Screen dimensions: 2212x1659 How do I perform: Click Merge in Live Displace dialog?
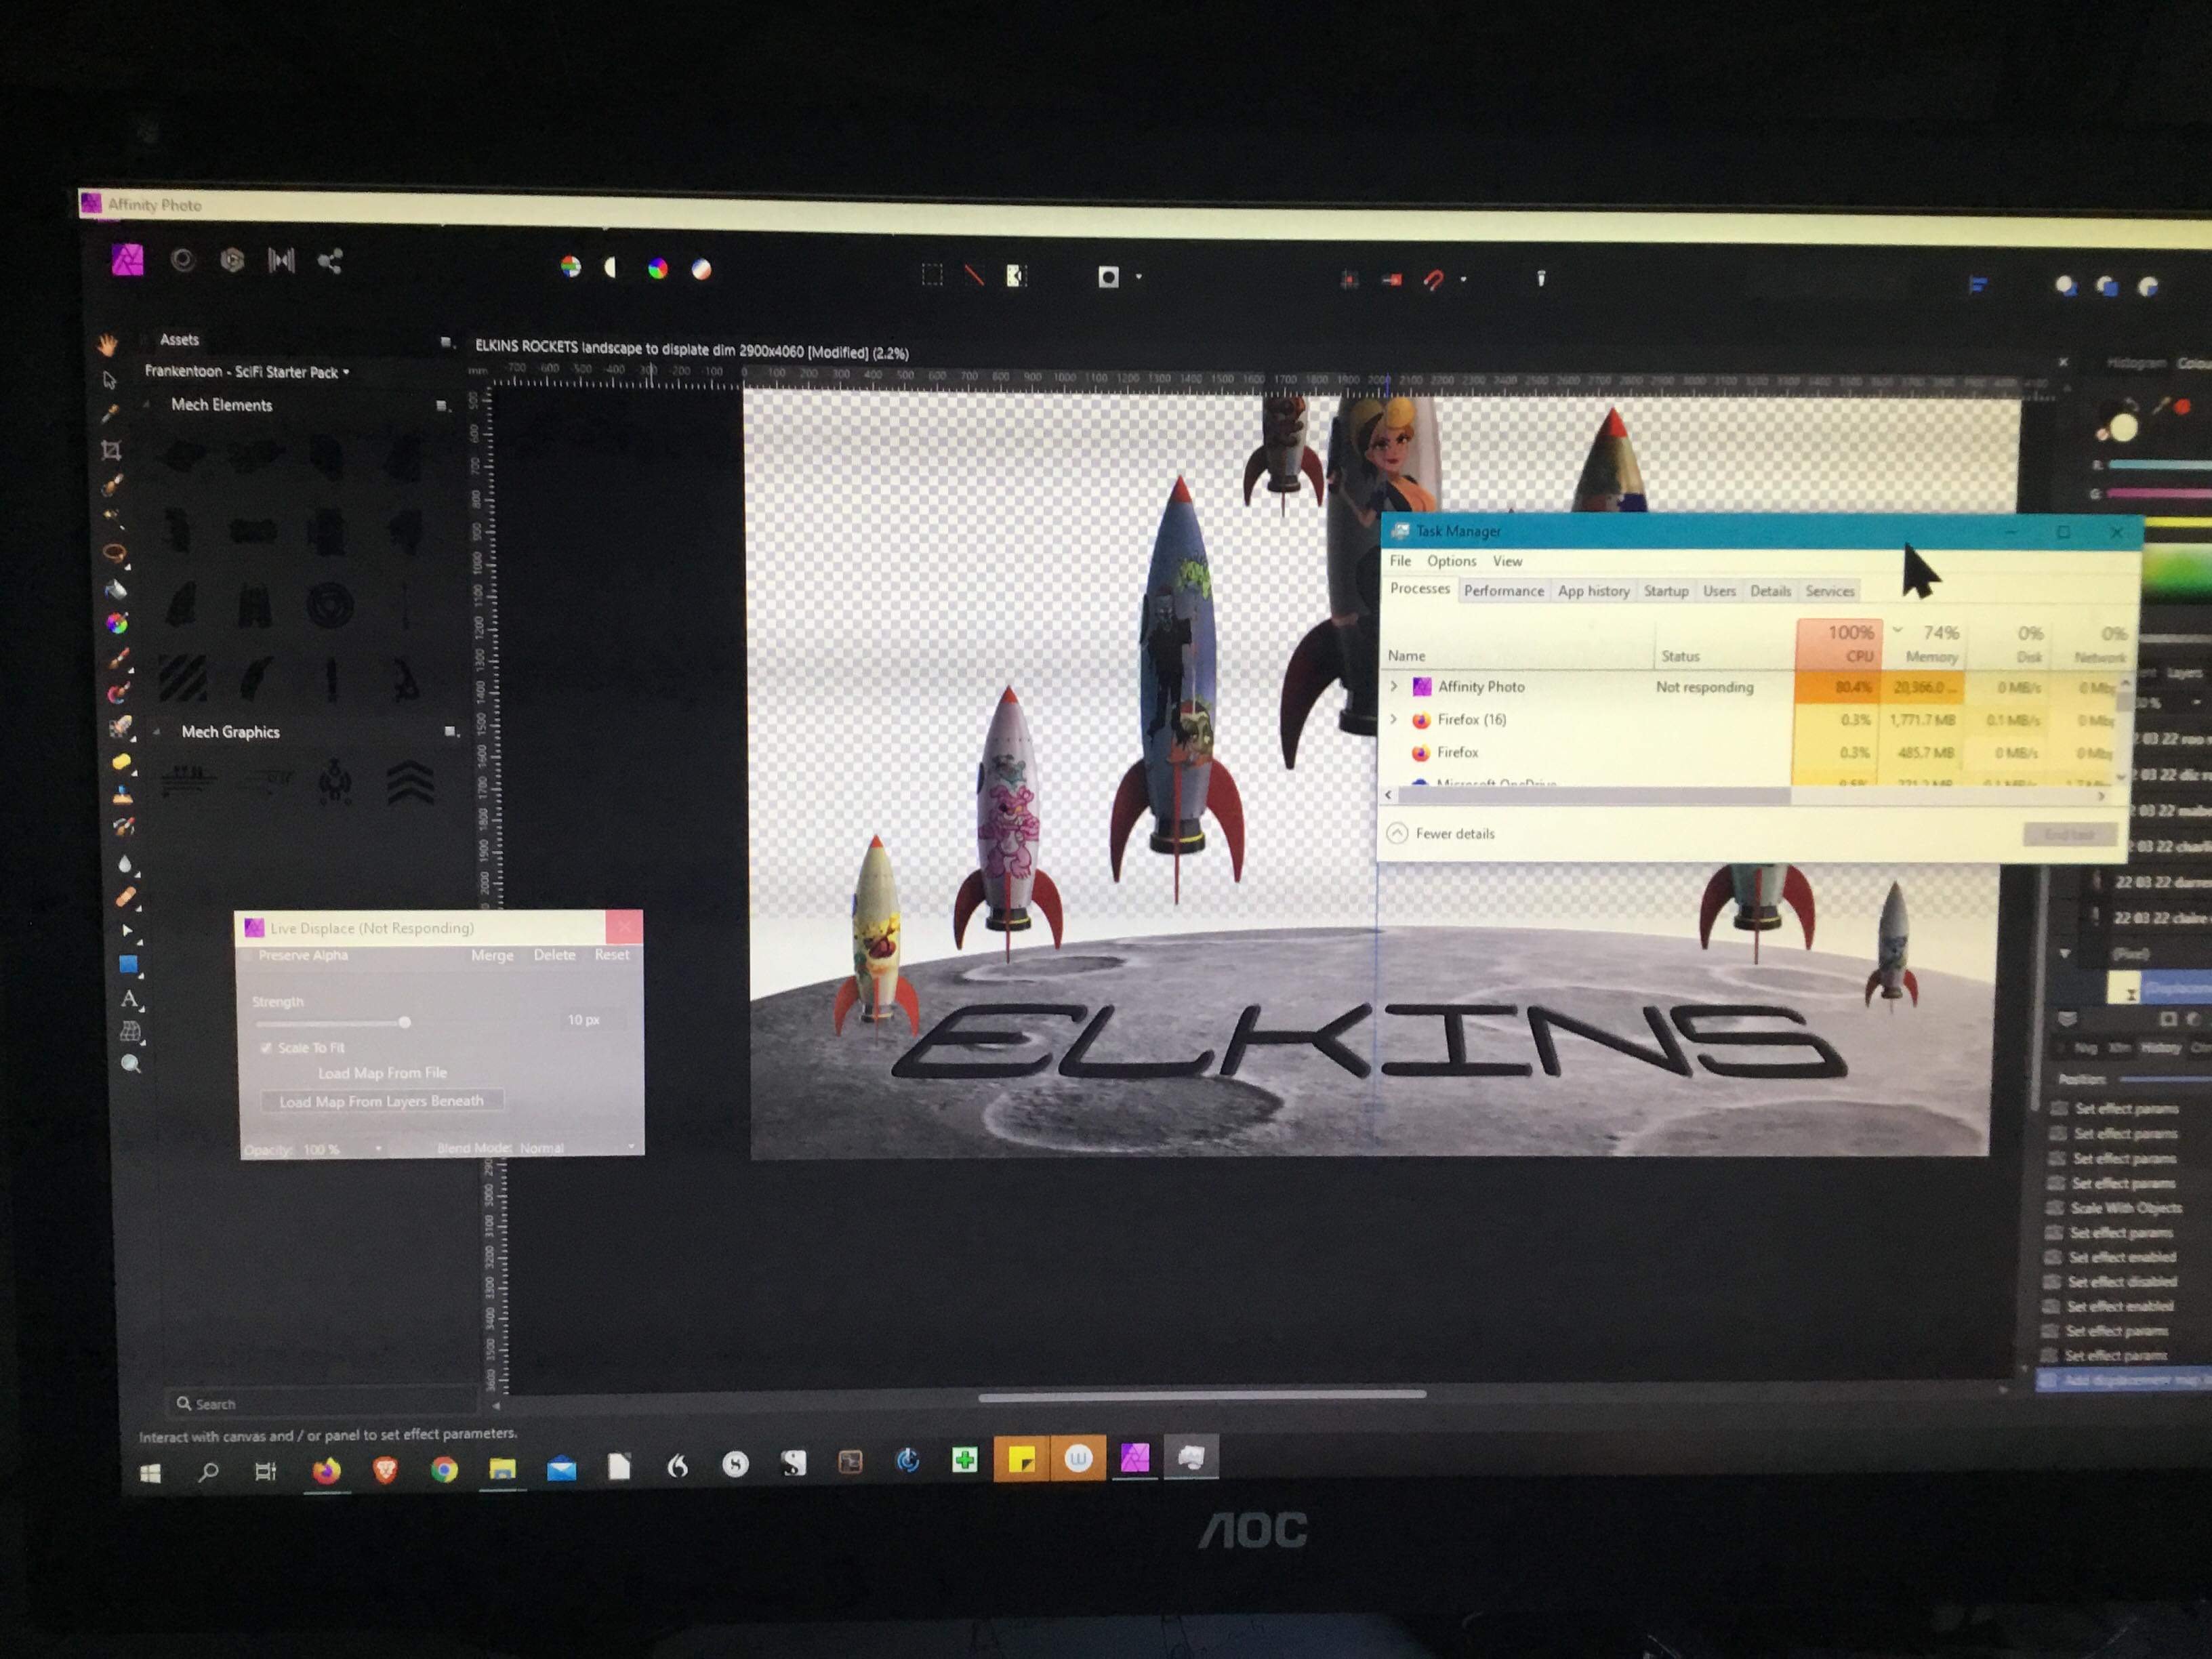pos(492,955)
